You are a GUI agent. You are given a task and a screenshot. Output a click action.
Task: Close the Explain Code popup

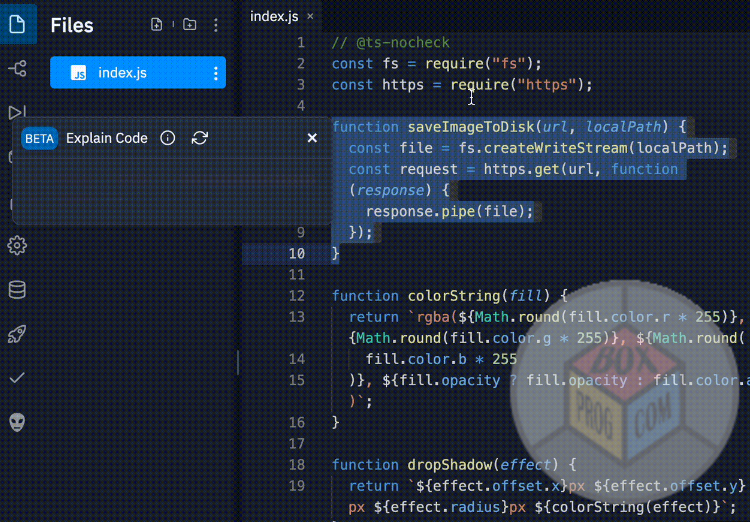pyautogui.click(x=312, y=138)
